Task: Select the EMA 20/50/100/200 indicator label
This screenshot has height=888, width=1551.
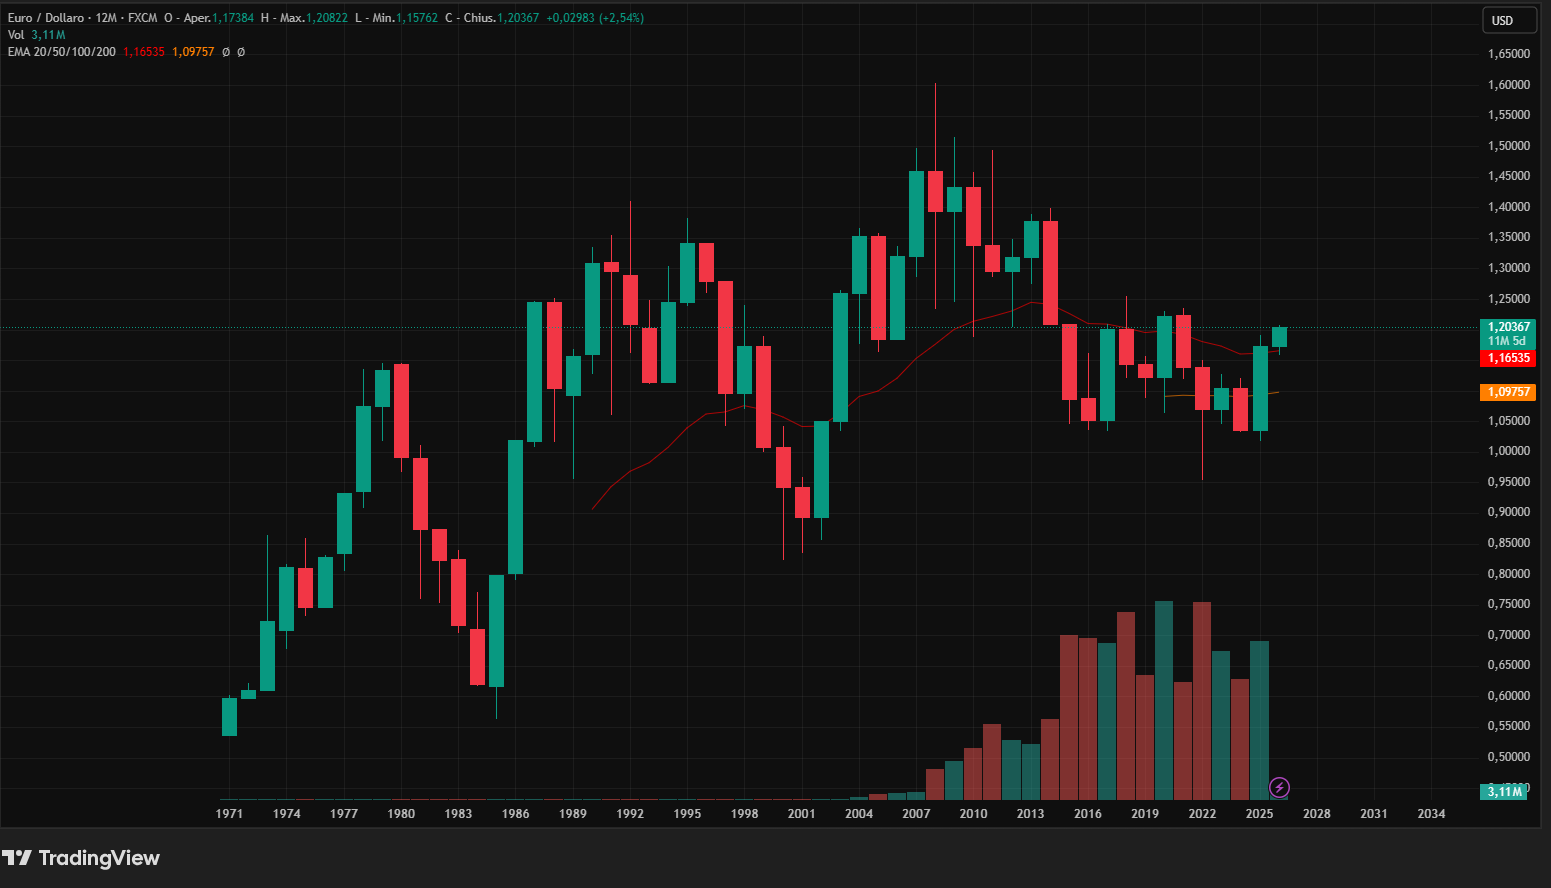Action: coord(62,52)
